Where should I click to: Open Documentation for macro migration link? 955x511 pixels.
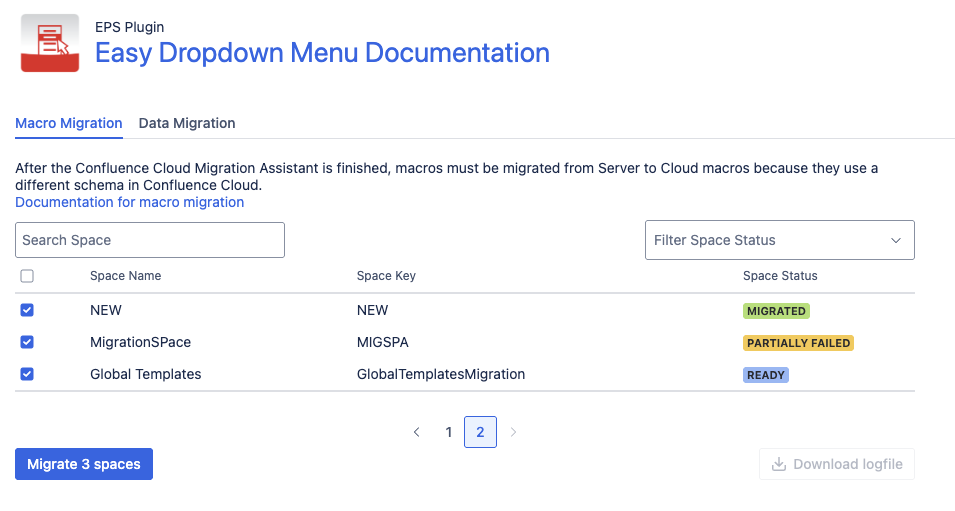pyautogui.click(x=130, y=202)
